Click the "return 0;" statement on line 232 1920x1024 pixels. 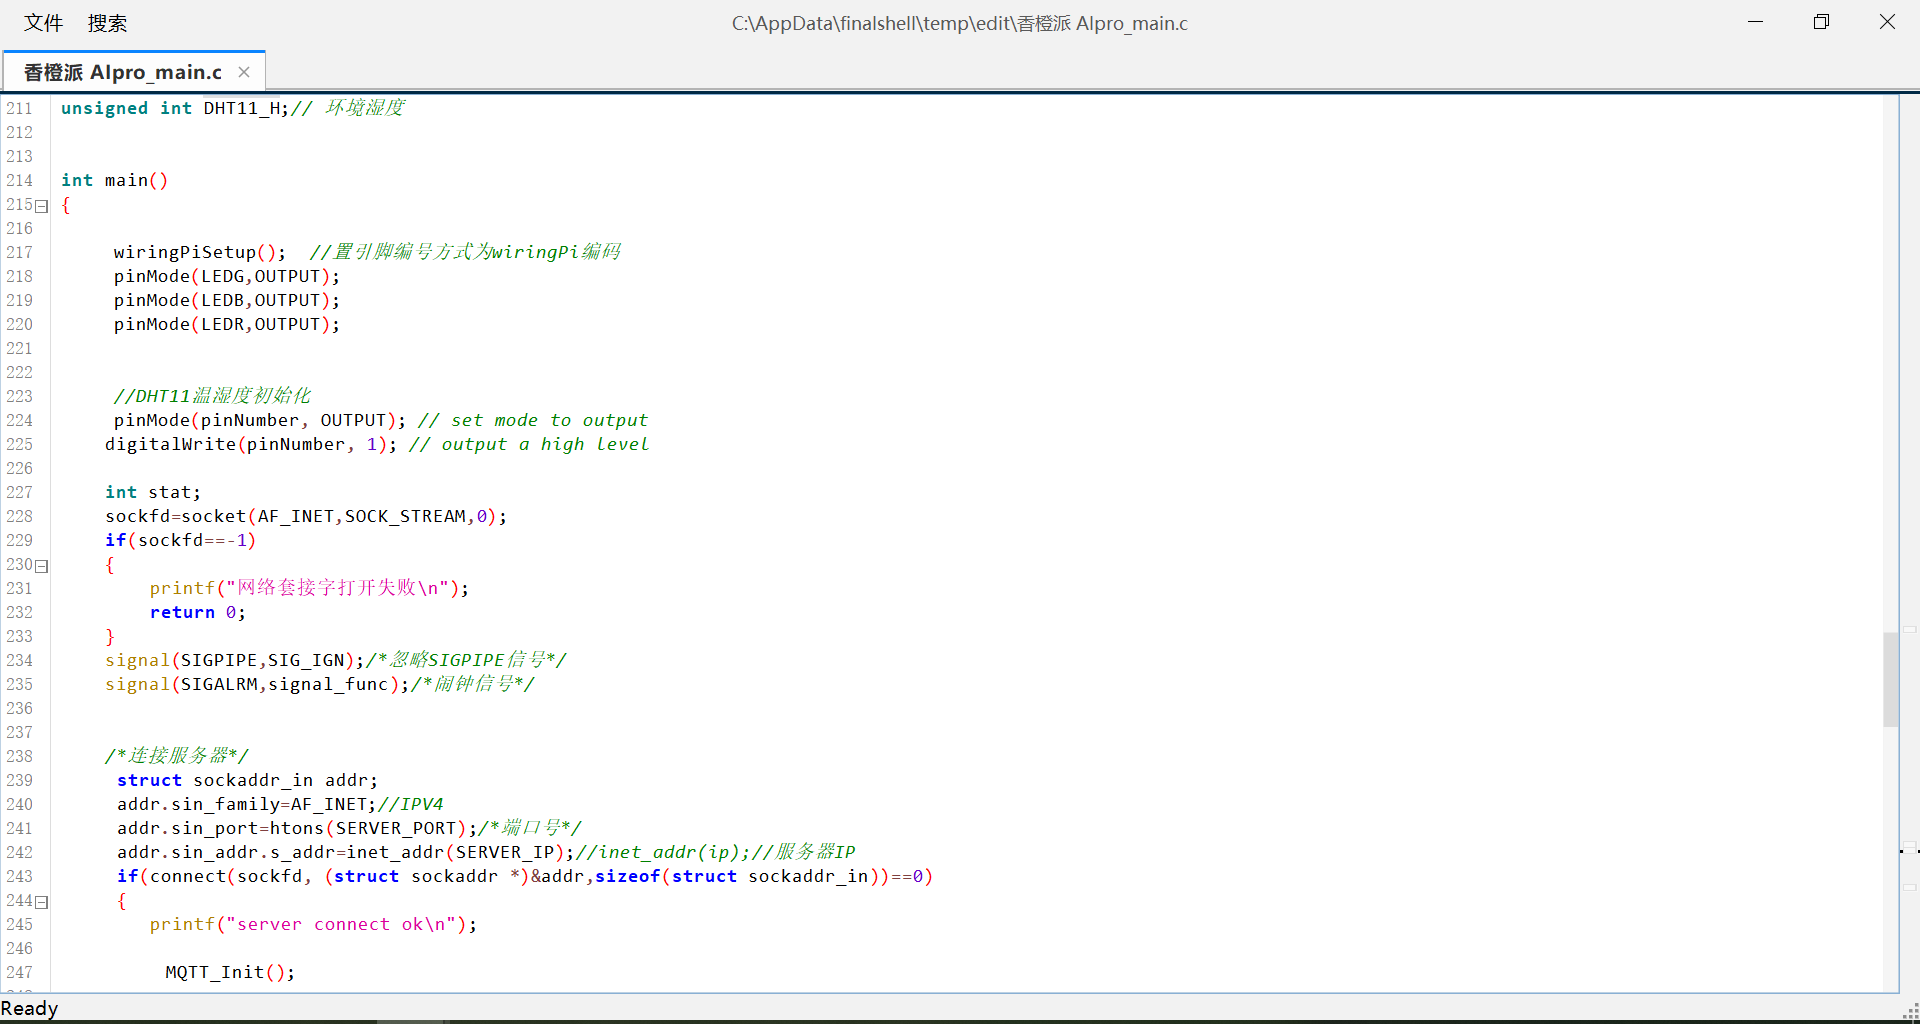pyautogui.click(x=197, y=612)
